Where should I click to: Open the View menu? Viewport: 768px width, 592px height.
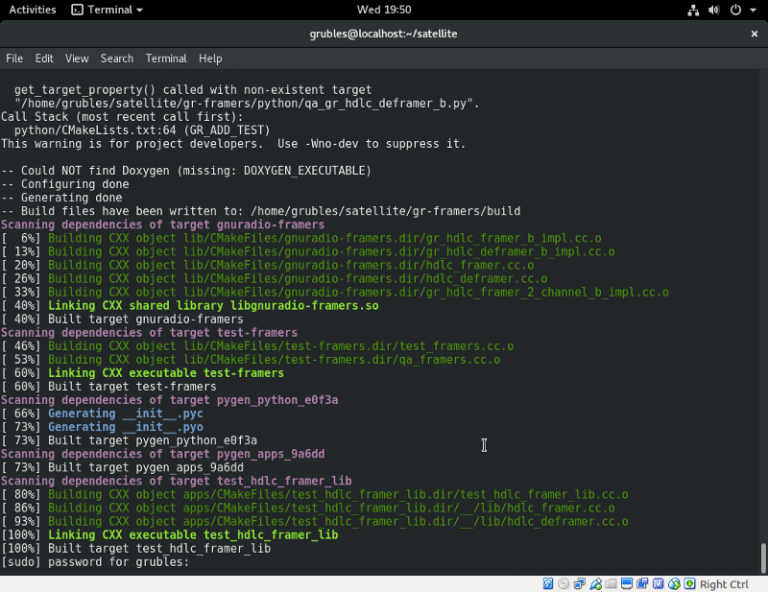[x=77, y=59]
